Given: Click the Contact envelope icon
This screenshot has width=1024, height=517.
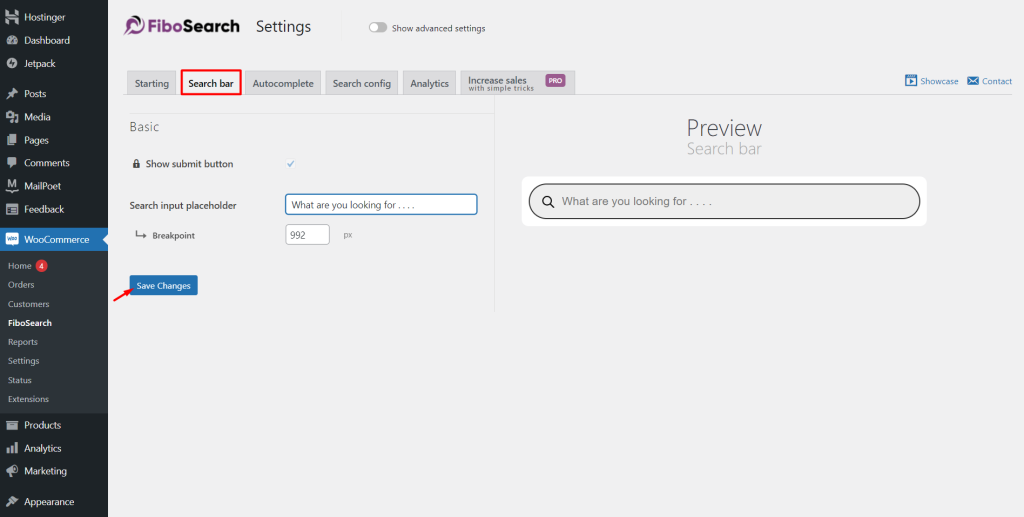Looking at the screenshot, I should [x=973, y=81].
